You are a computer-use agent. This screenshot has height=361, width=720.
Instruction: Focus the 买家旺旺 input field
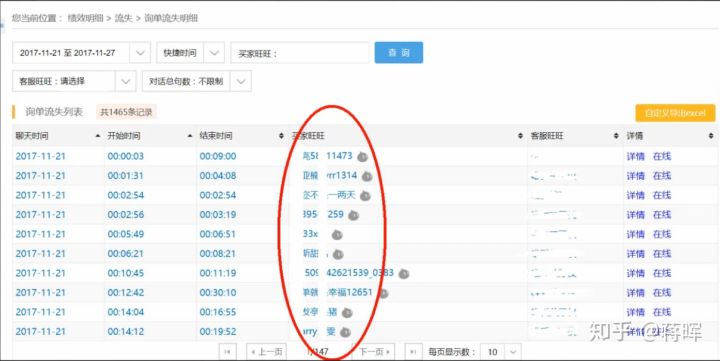(x=300, y=53)
